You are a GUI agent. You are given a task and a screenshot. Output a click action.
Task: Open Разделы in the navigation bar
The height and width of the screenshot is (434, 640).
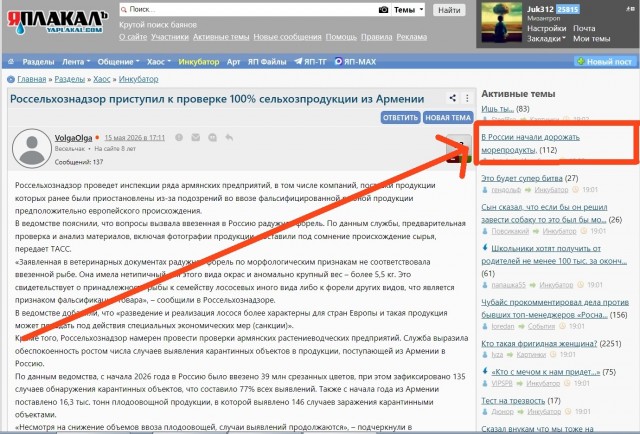click(x=38, y=62)
